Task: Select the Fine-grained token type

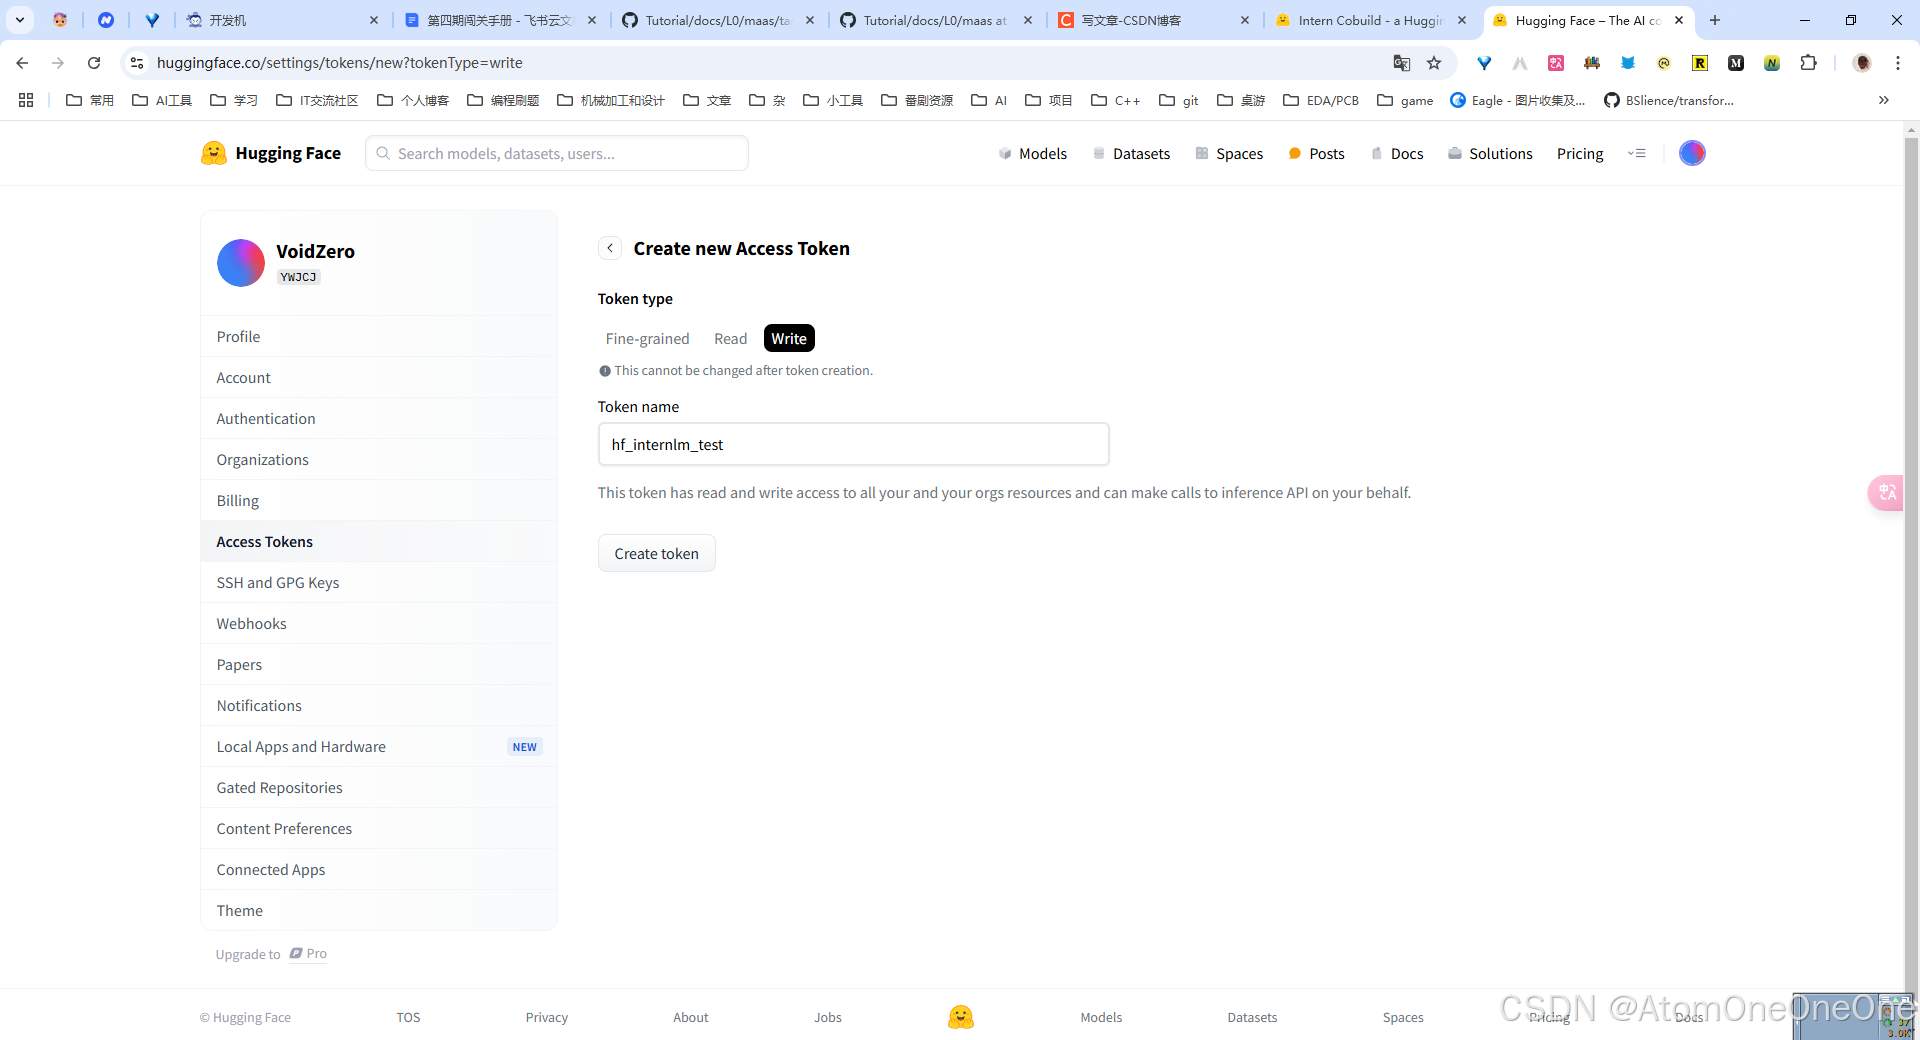Action: coord(647,338)
